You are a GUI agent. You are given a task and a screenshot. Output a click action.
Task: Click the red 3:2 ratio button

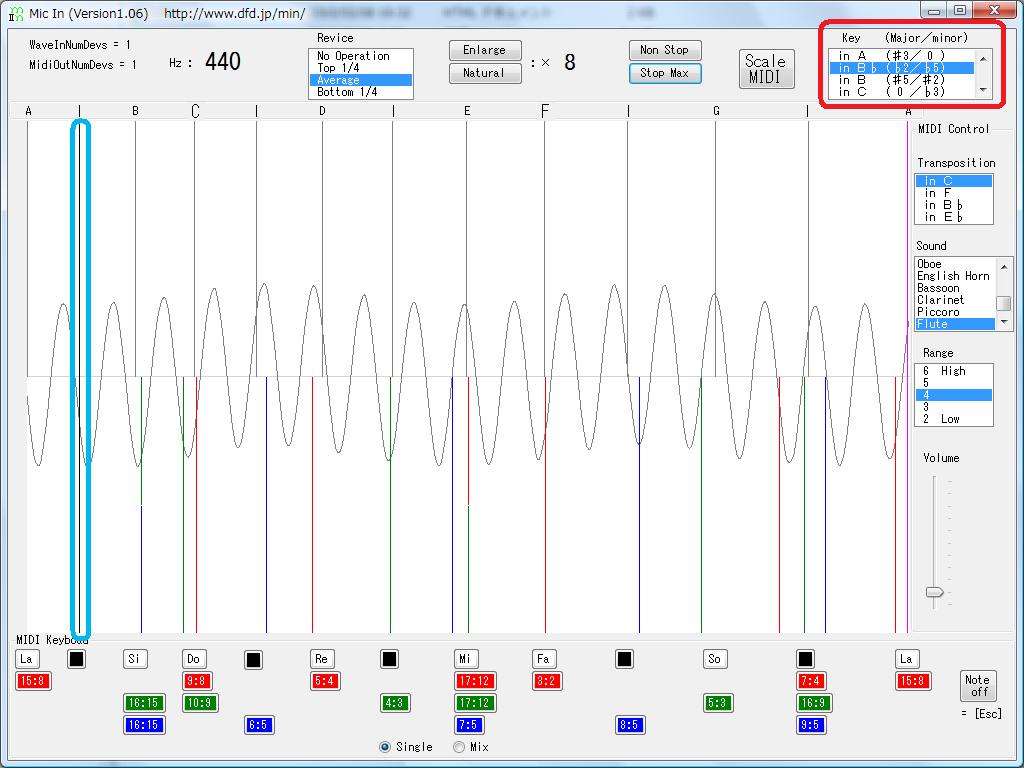547,681
